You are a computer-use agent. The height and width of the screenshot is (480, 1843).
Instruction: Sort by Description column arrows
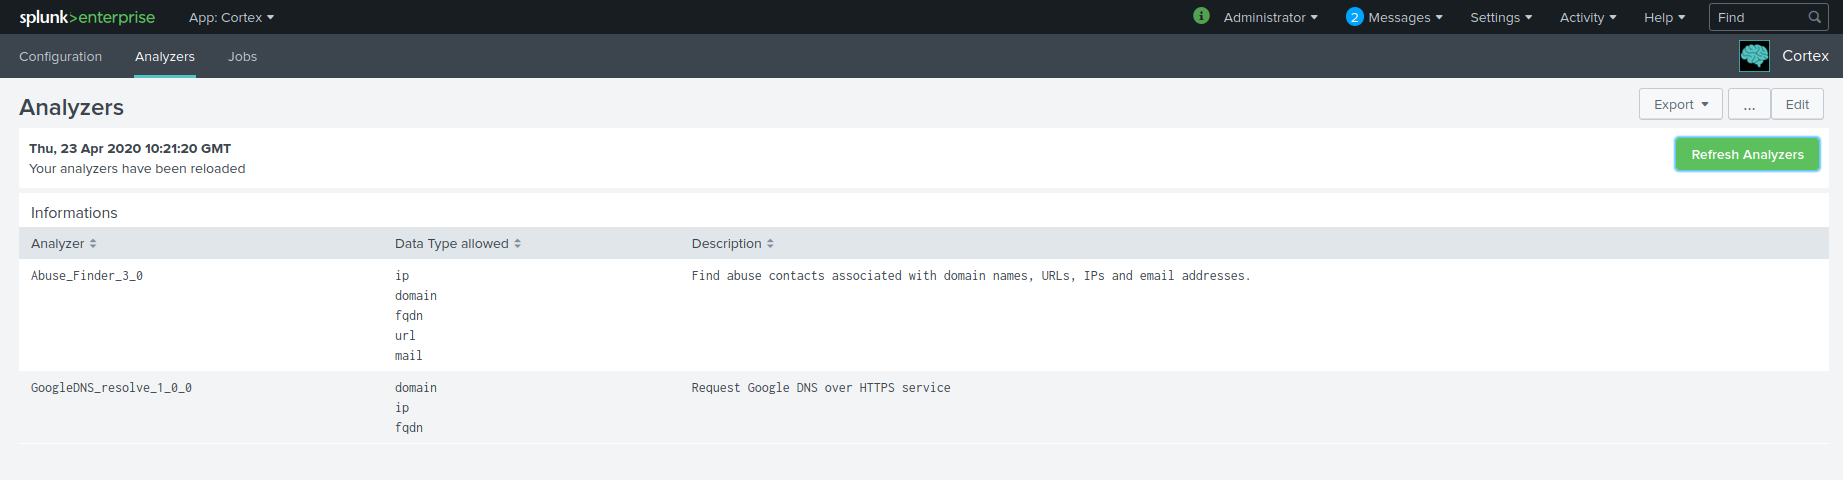click(x=770, y=244)
